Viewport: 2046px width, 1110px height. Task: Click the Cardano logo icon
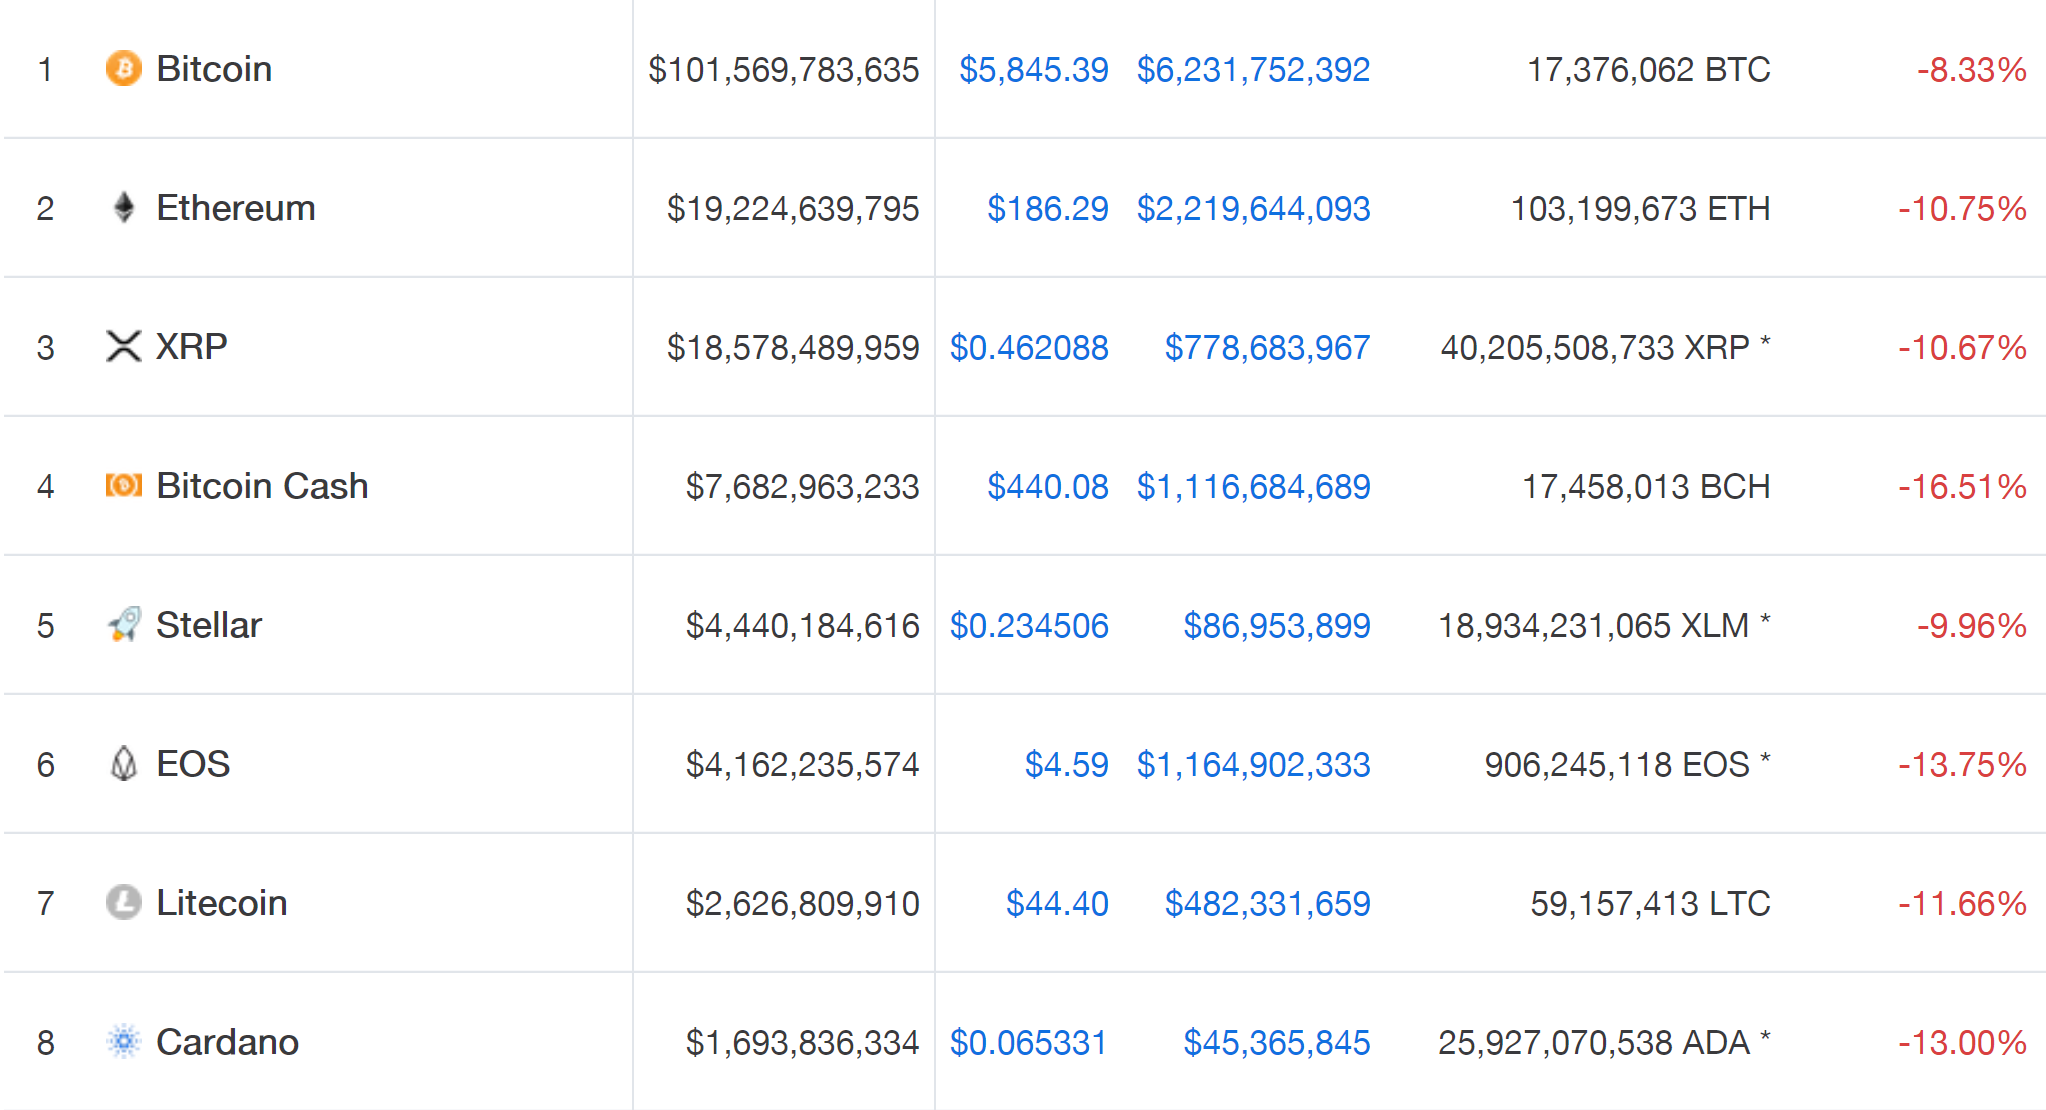click(124, 1041)
